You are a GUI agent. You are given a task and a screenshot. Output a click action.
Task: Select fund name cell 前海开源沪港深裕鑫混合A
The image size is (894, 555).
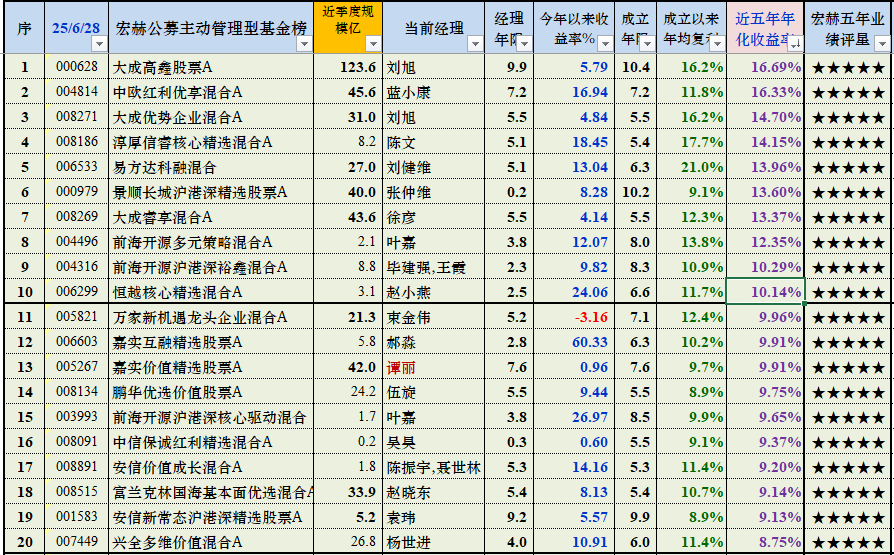[211, 267]
